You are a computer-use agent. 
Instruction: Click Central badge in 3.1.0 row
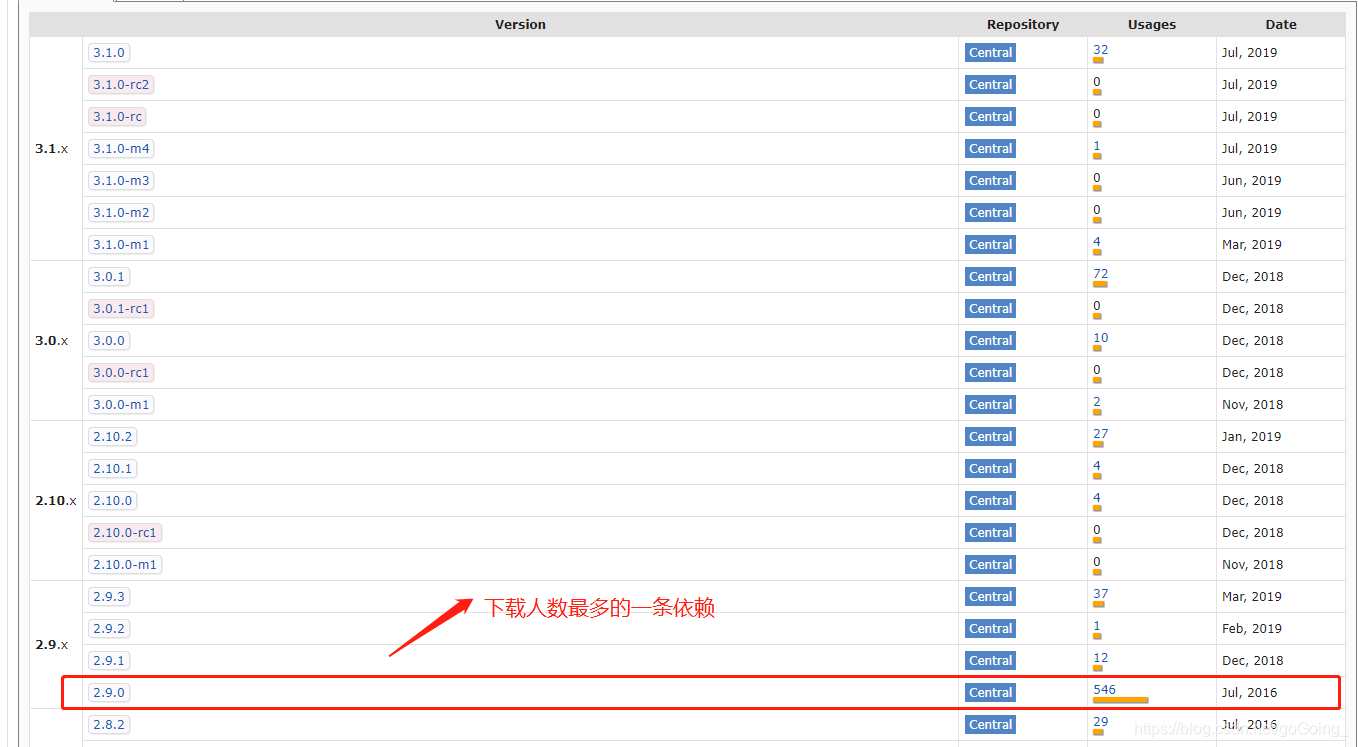coord(990,53)
